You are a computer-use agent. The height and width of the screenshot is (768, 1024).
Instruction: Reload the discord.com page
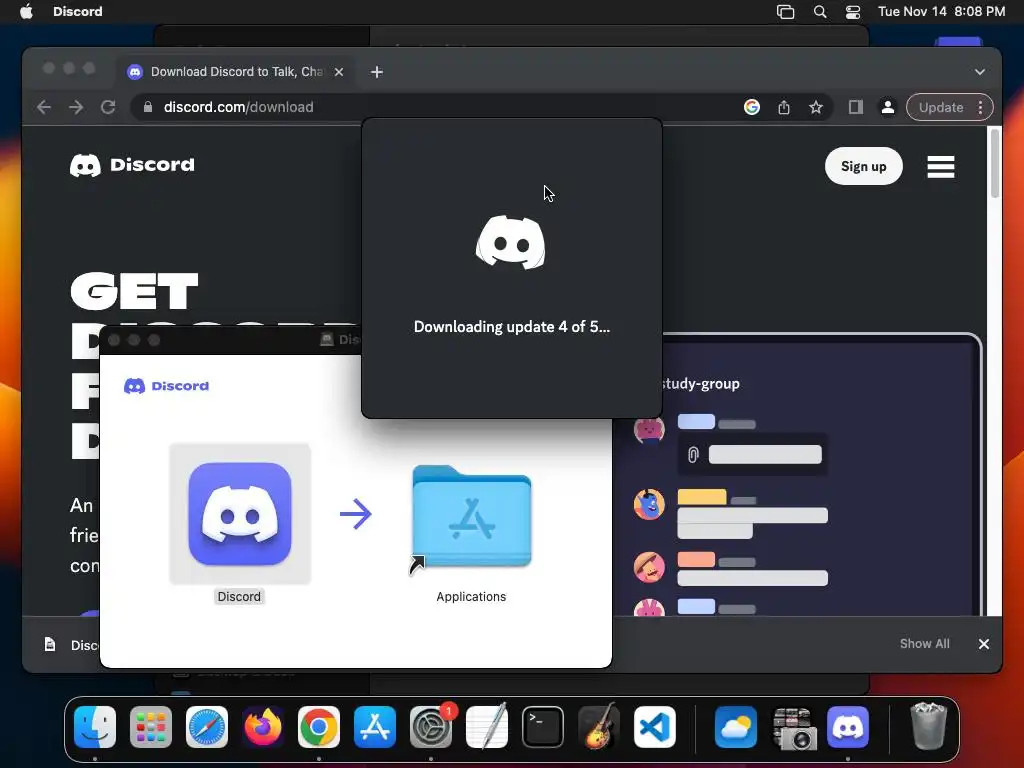coord(108,107)
